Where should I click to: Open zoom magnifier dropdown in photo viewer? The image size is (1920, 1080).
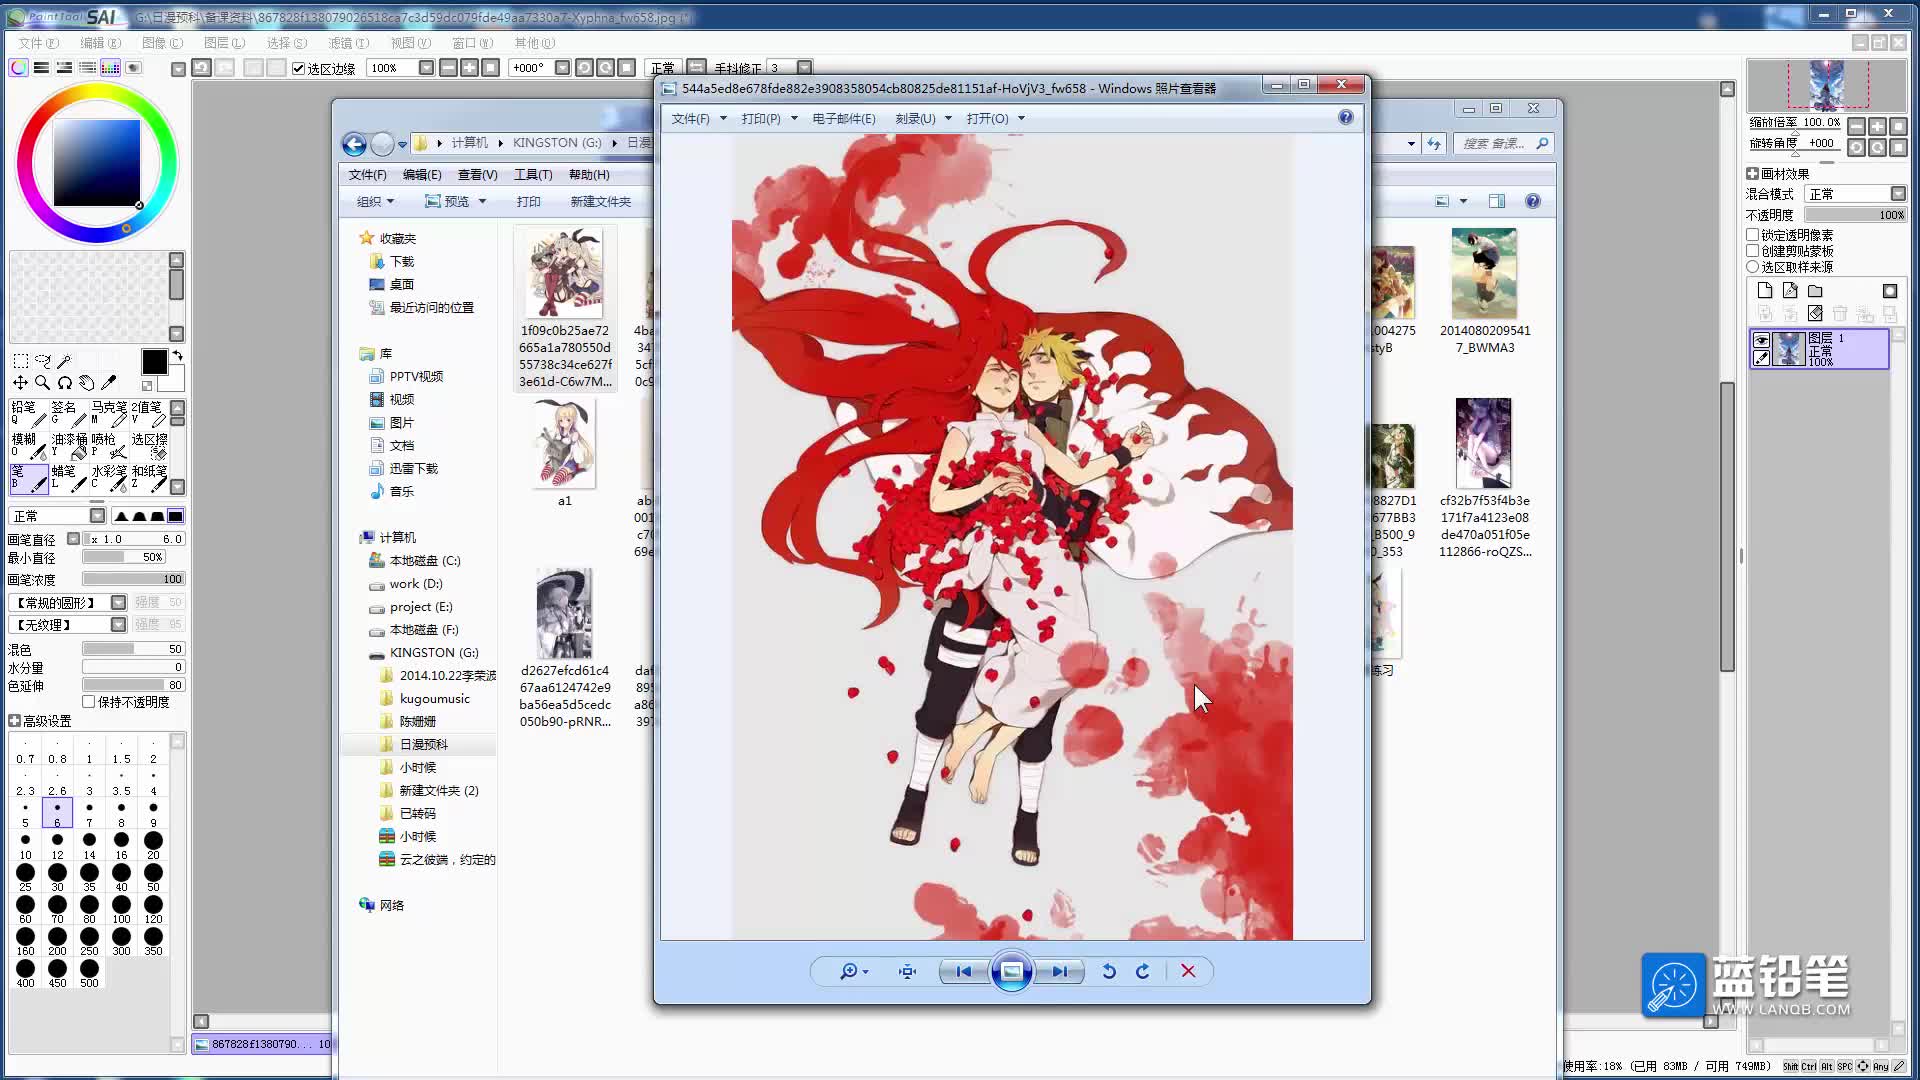click(x=854, y=971)
